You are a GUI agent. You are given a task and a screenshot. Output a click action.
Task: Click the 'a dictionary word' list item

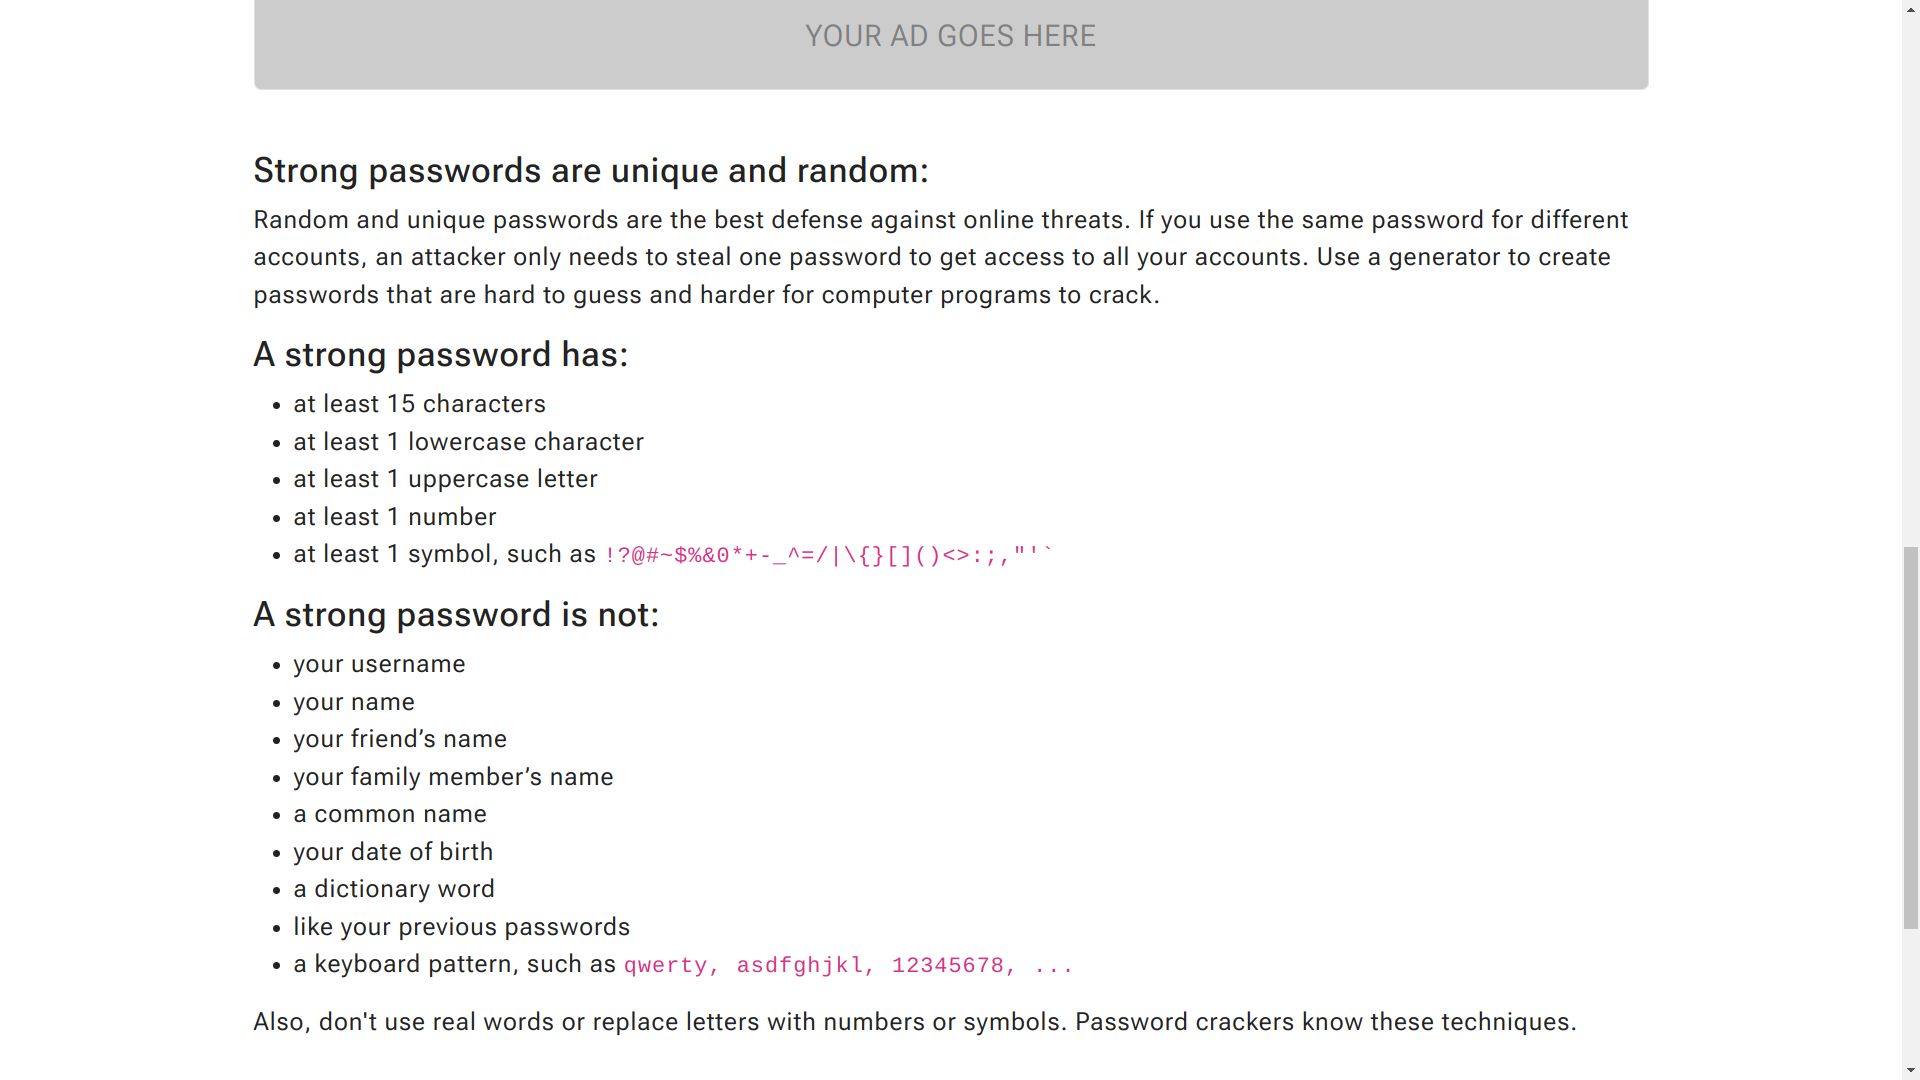click(394, 889)
